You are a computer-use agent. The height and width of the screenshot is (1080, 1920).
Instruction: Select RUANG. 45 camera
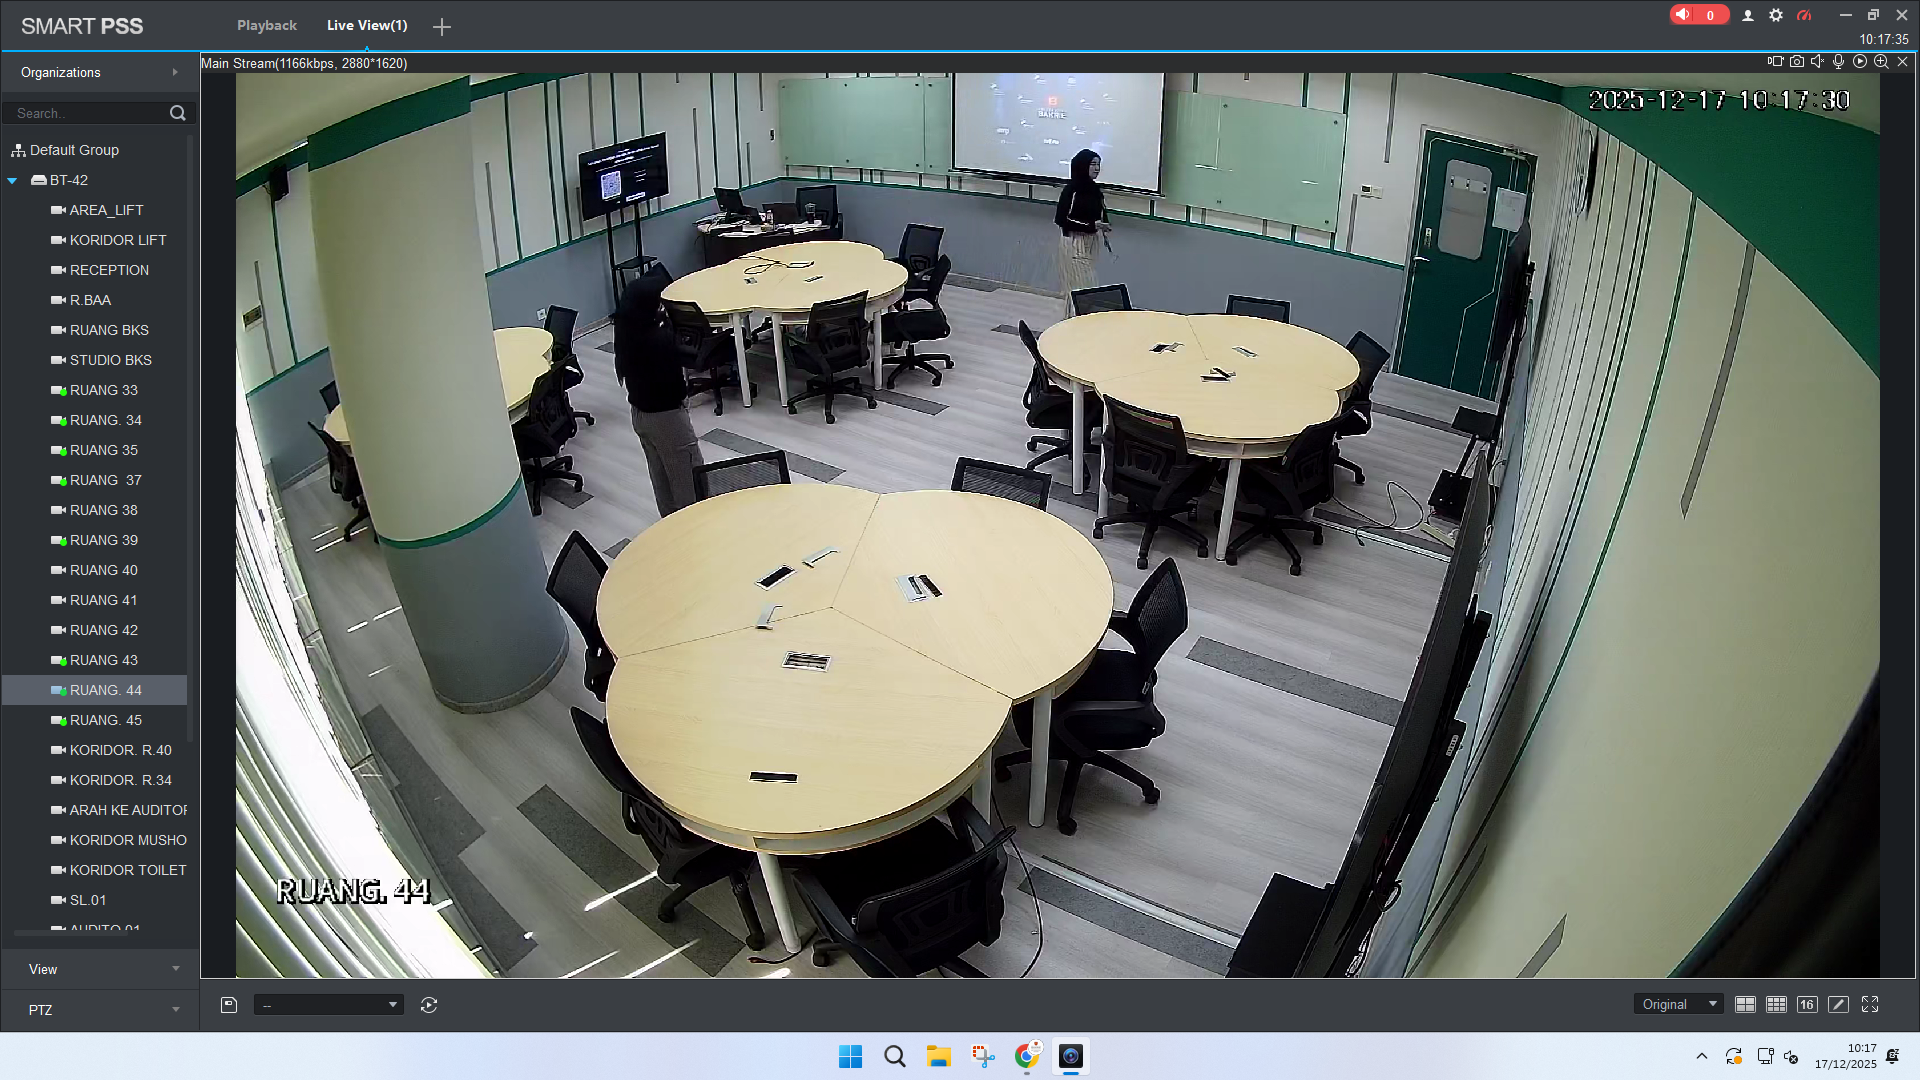106,720
